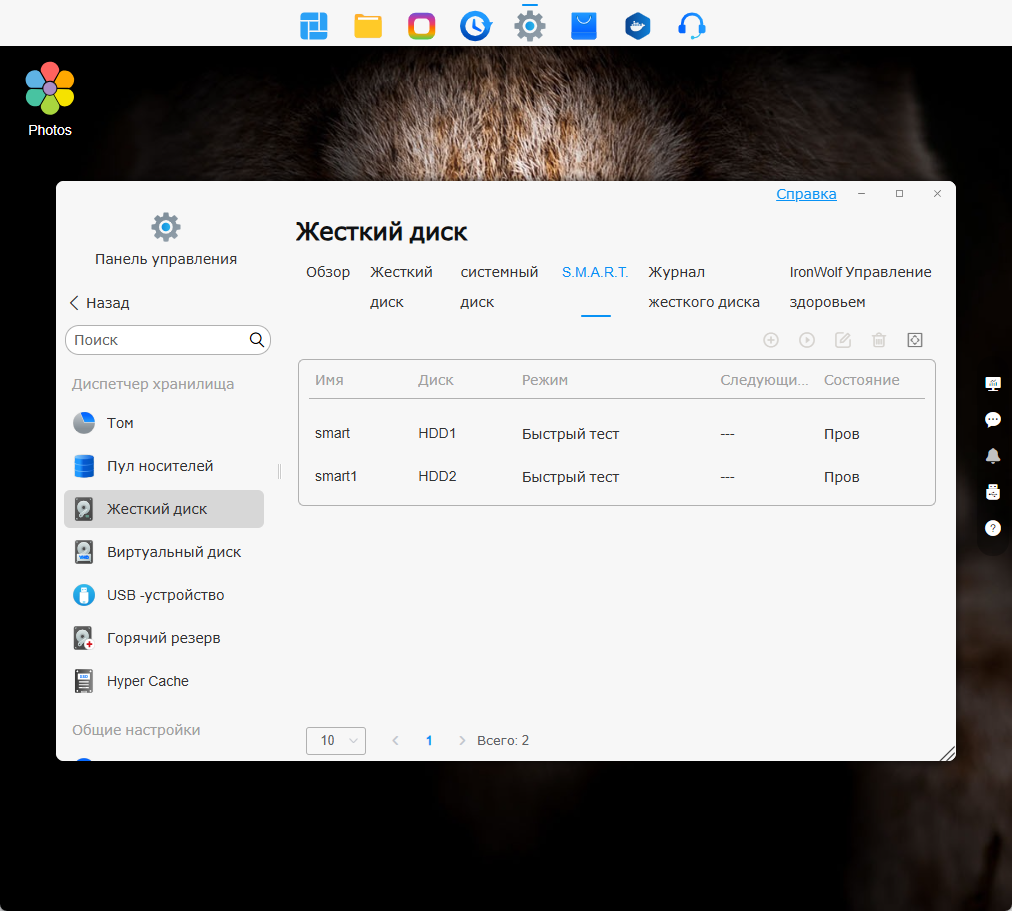
Task: Switch to the системный диск tab
Action: [499, 287]
